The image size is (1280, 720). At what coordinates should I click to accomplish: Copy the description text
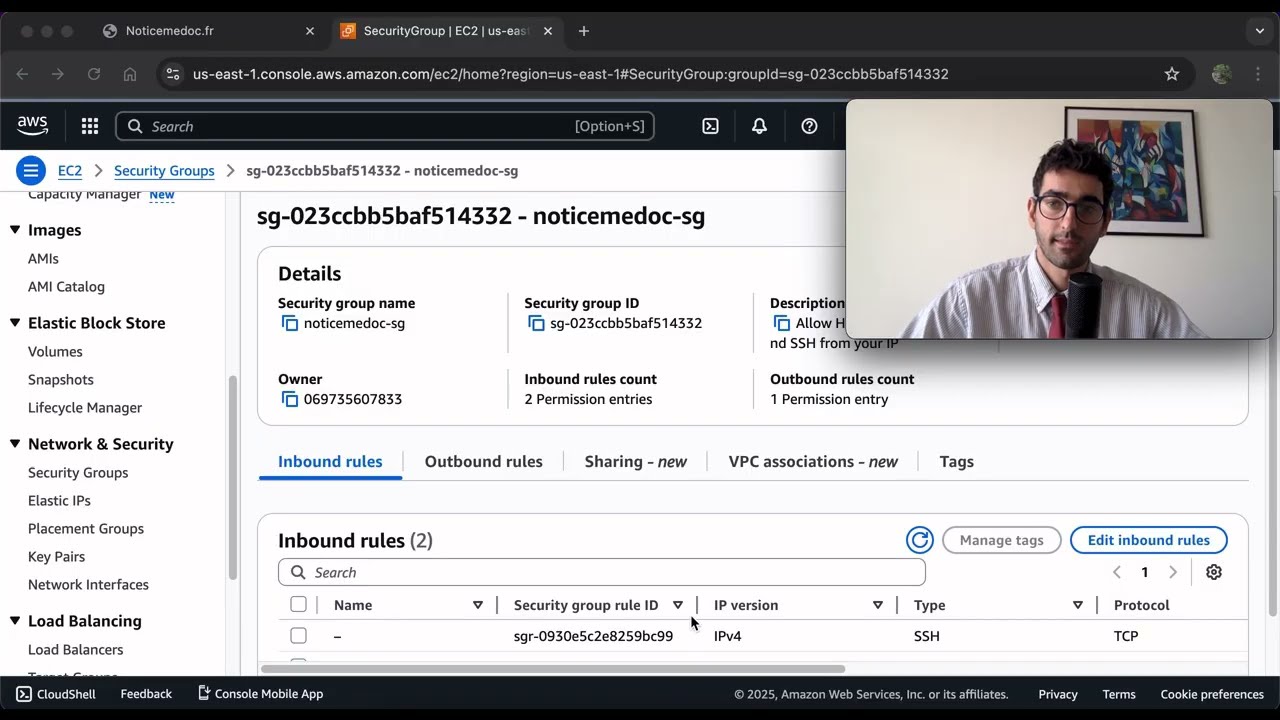click(x=782, y=323)
